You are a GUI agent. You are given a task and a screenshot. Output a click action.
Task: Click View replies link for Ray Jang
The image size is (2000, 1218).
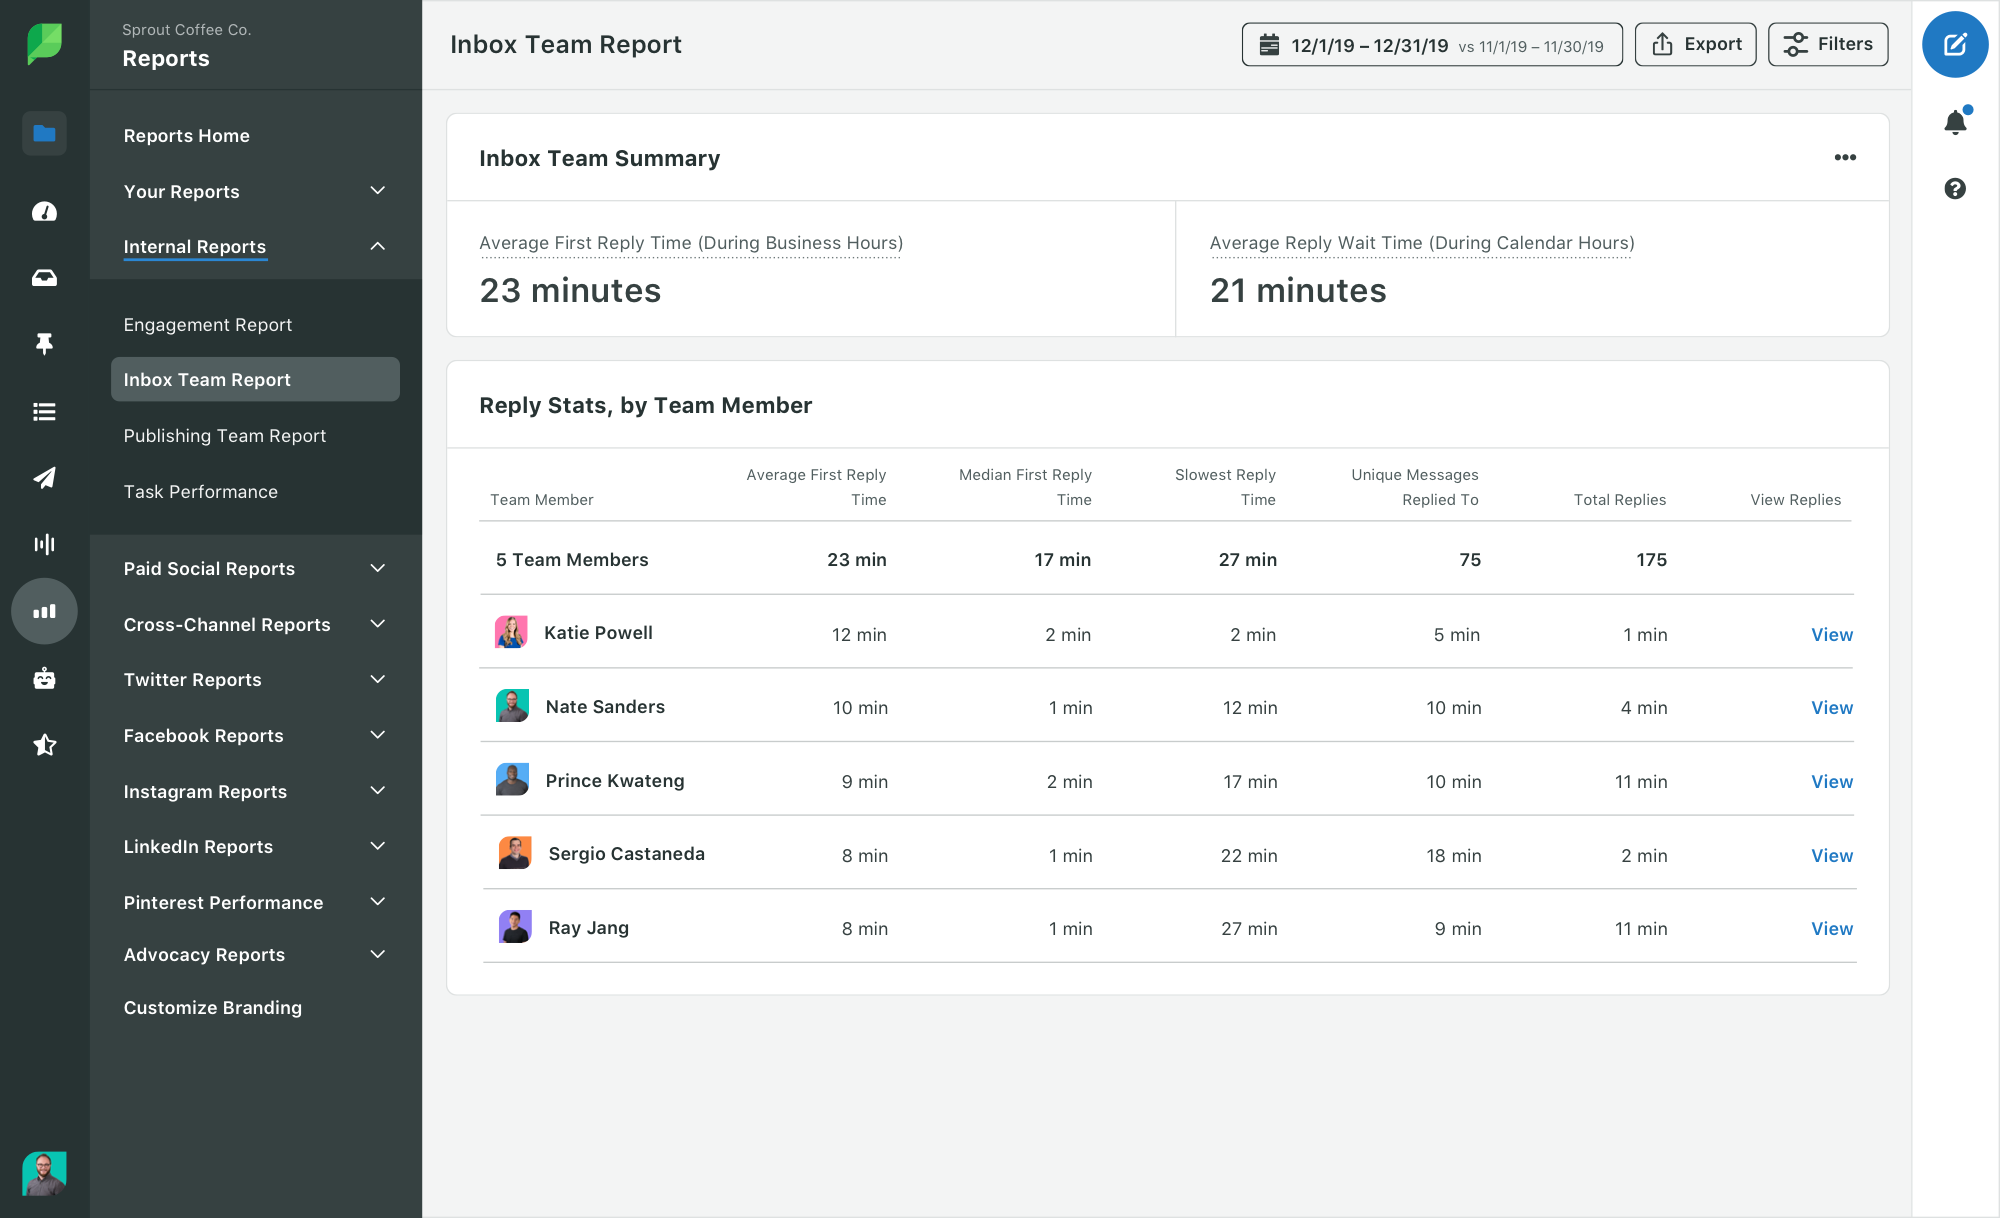pyautogui.click(x=1831, y=927)
